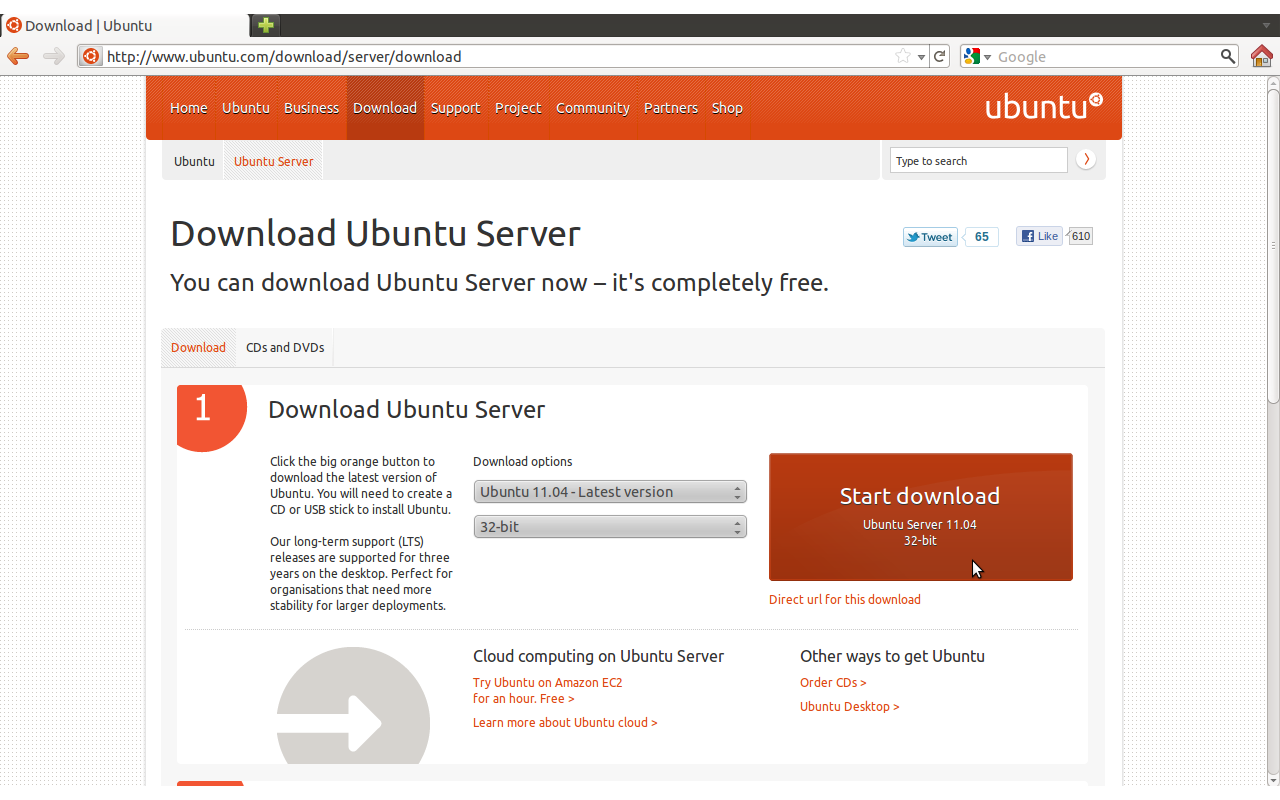The image size is (1280, 800).
Task: Click the Google search engine icon
Action: (x=971, y=56)
